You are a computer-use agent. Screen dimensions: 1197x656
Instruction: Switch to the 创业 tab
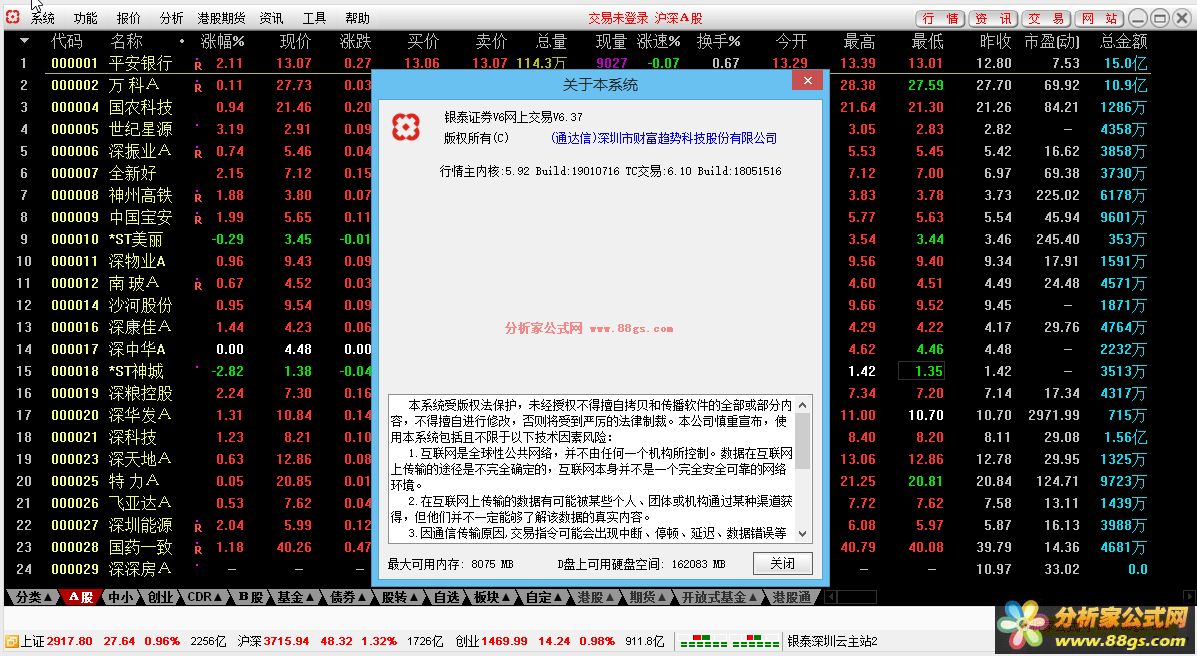click(160, 597)
